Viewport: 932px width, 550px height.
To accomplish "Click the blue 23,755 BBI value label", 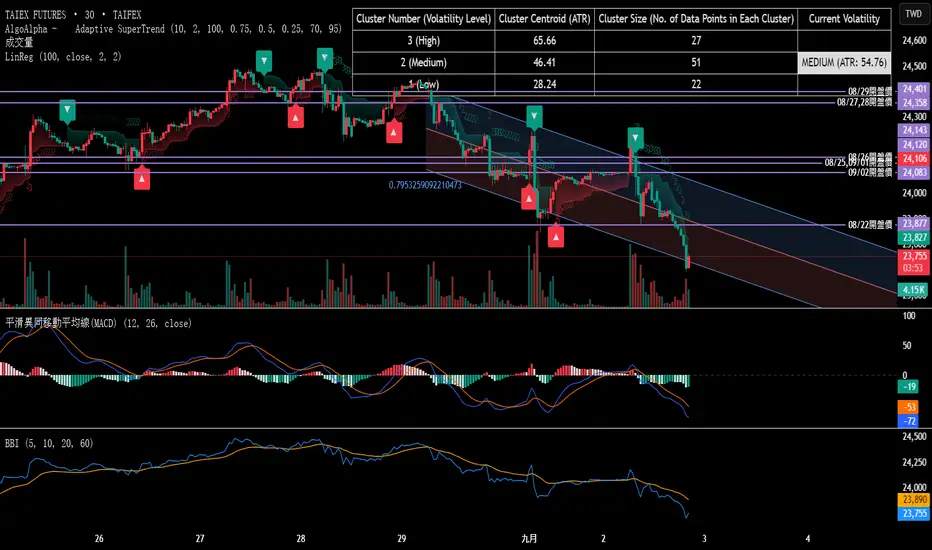I will (x=914, y=514).
